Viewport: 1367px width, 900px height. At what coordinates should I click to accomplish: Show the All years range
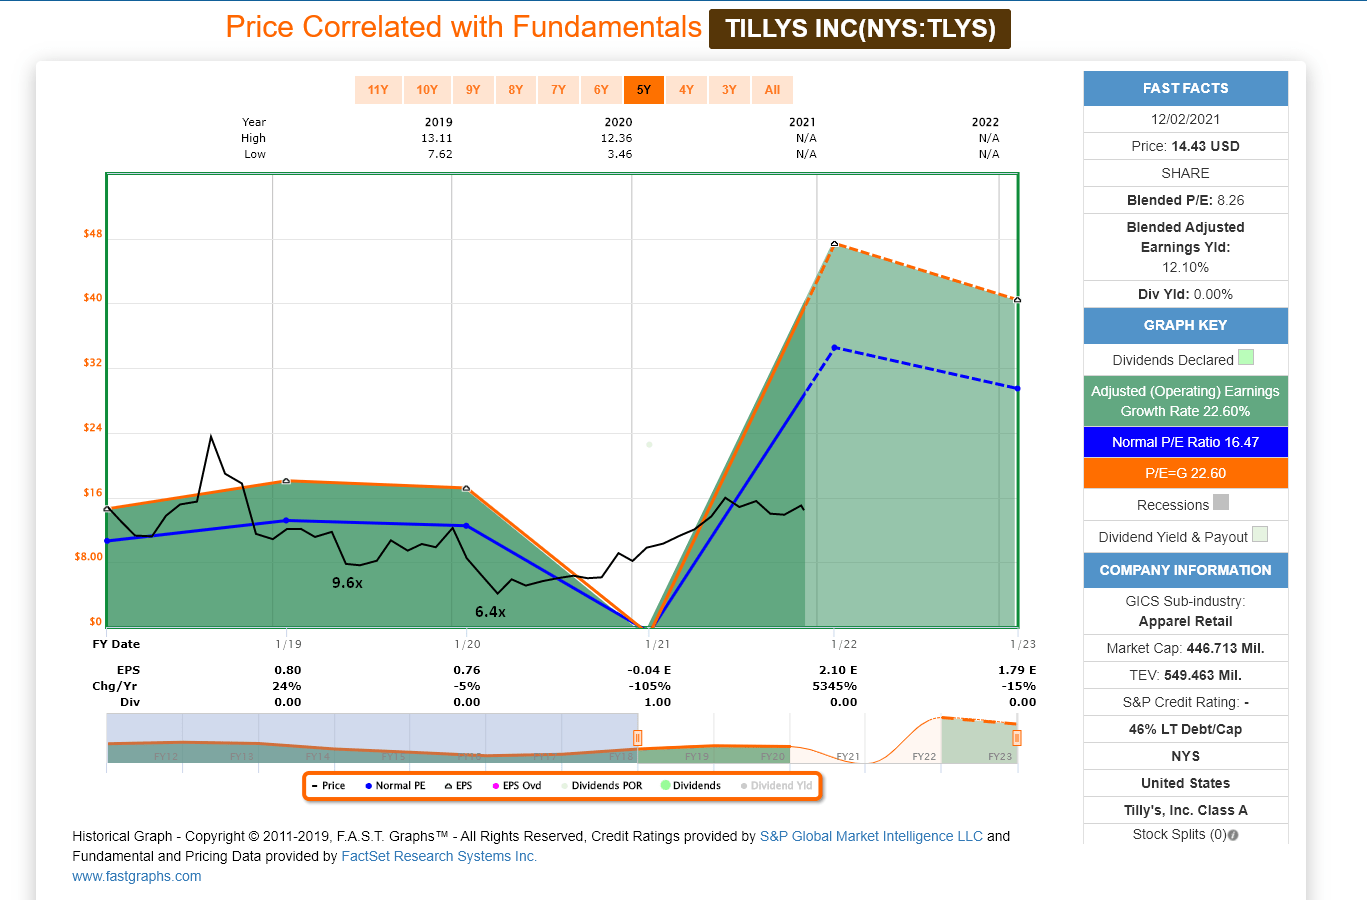[772, 90]
